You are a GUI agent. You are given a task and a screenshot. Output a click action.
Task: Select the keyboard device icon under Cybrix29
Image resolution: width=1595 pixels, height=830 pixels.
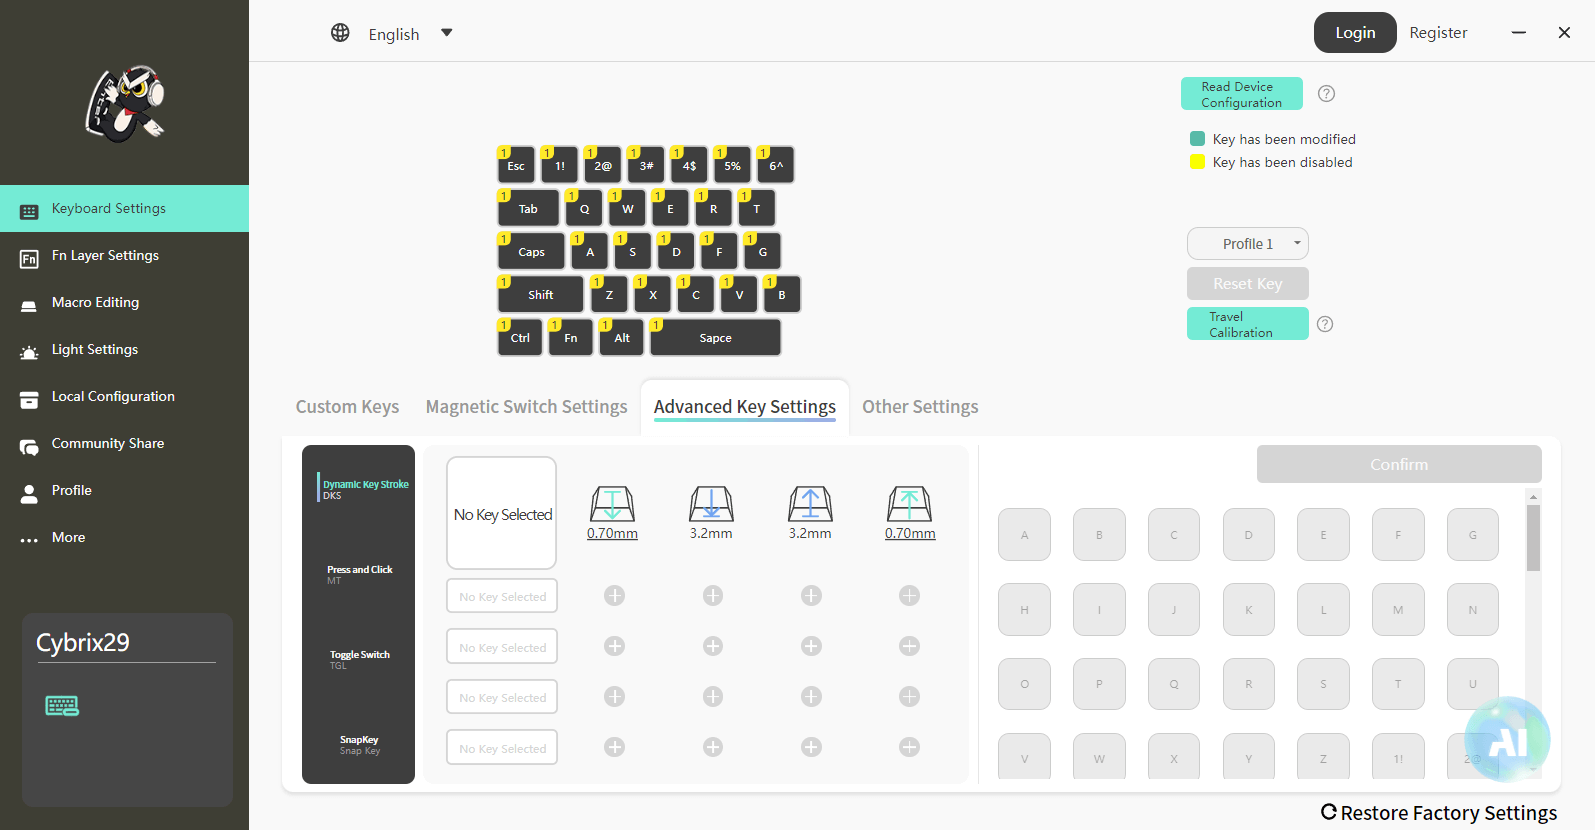coord(62,706)
